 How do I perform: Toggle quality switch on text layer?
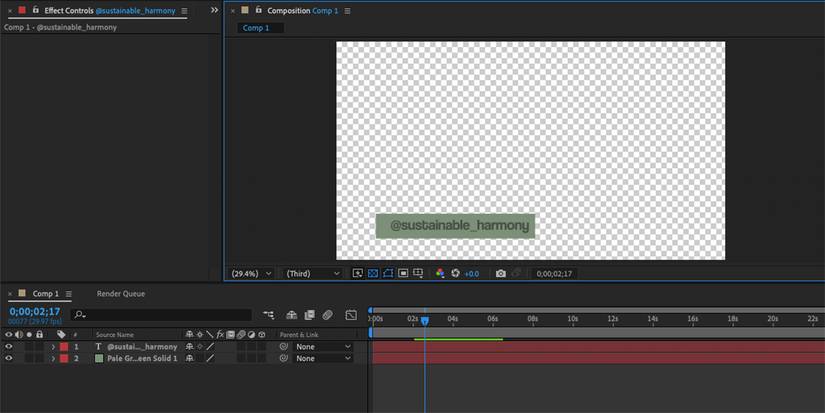point(210,347)
